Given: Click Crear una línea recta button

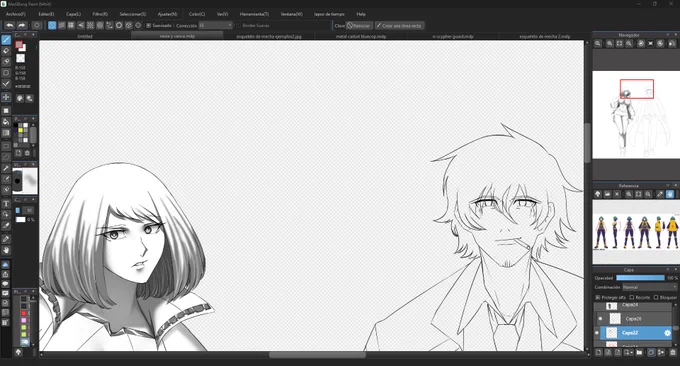Looking at the screenshot, I should coord(399,26).
